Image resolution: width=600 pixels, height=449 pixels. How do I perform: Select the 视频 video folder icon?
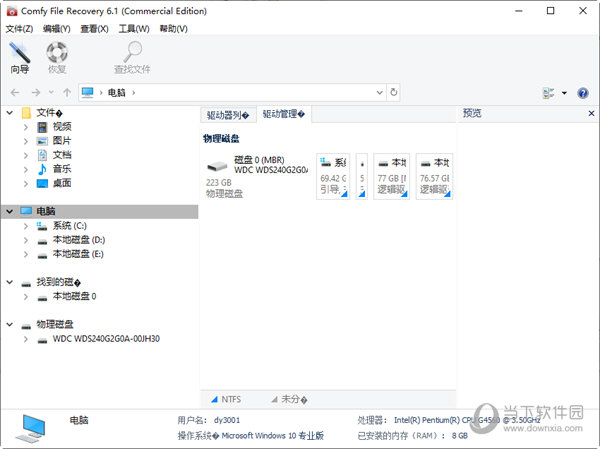(42, 127)
